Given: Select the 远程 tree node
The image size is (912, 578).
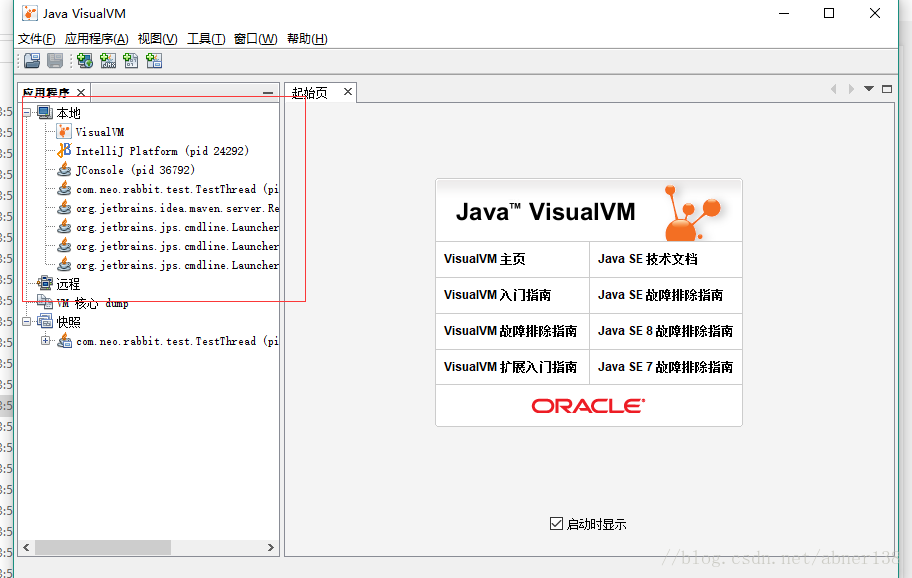Looking at the screenshot, I should point(68,284).
